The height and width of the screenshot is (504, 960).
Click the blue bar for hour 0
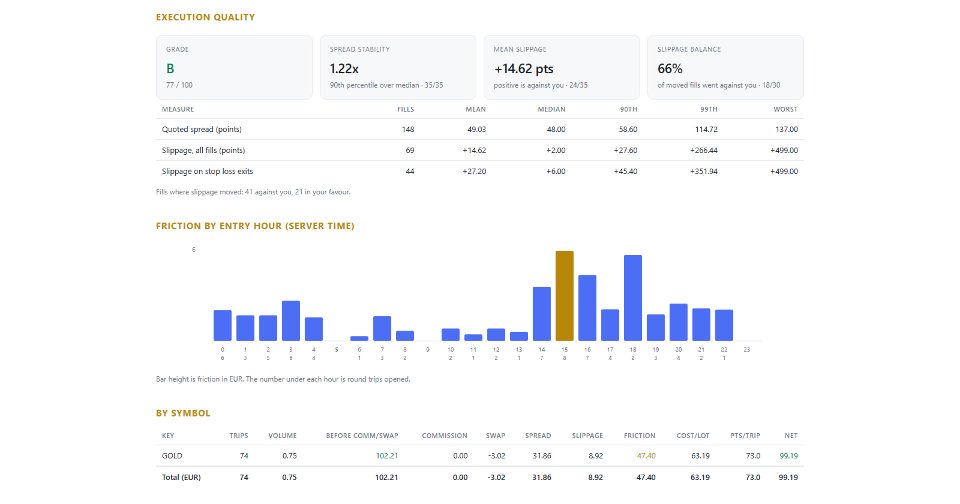[x=223, y=325]
